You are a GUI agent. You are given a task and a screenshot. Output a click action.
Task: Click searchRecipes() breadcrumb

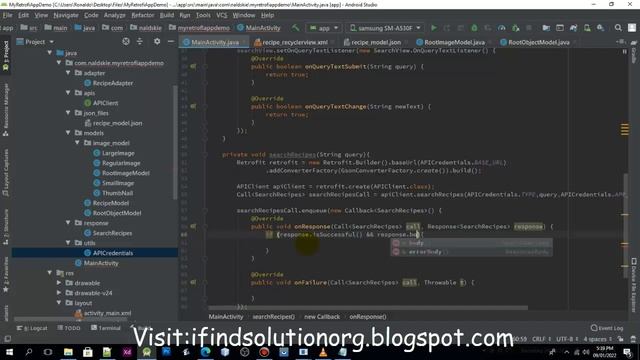coord(273,316)
